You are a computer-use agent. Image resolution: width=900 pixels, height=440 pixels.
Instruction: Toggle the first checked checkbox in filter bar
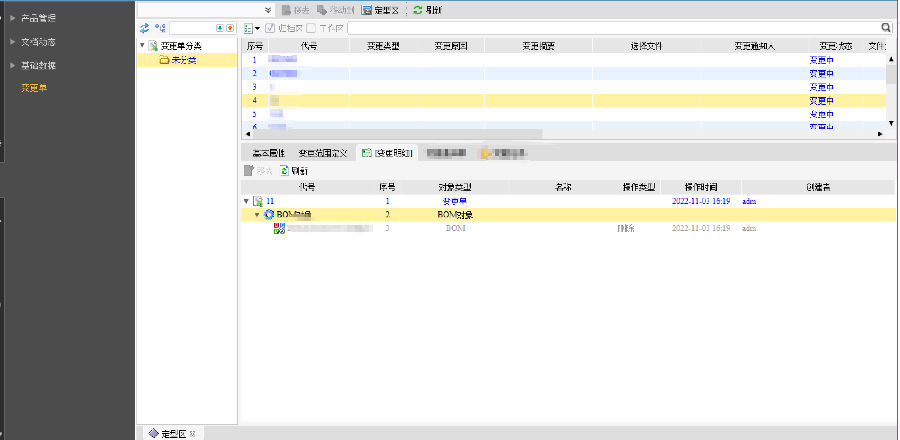pyautogui.click(x=270, y=28)
